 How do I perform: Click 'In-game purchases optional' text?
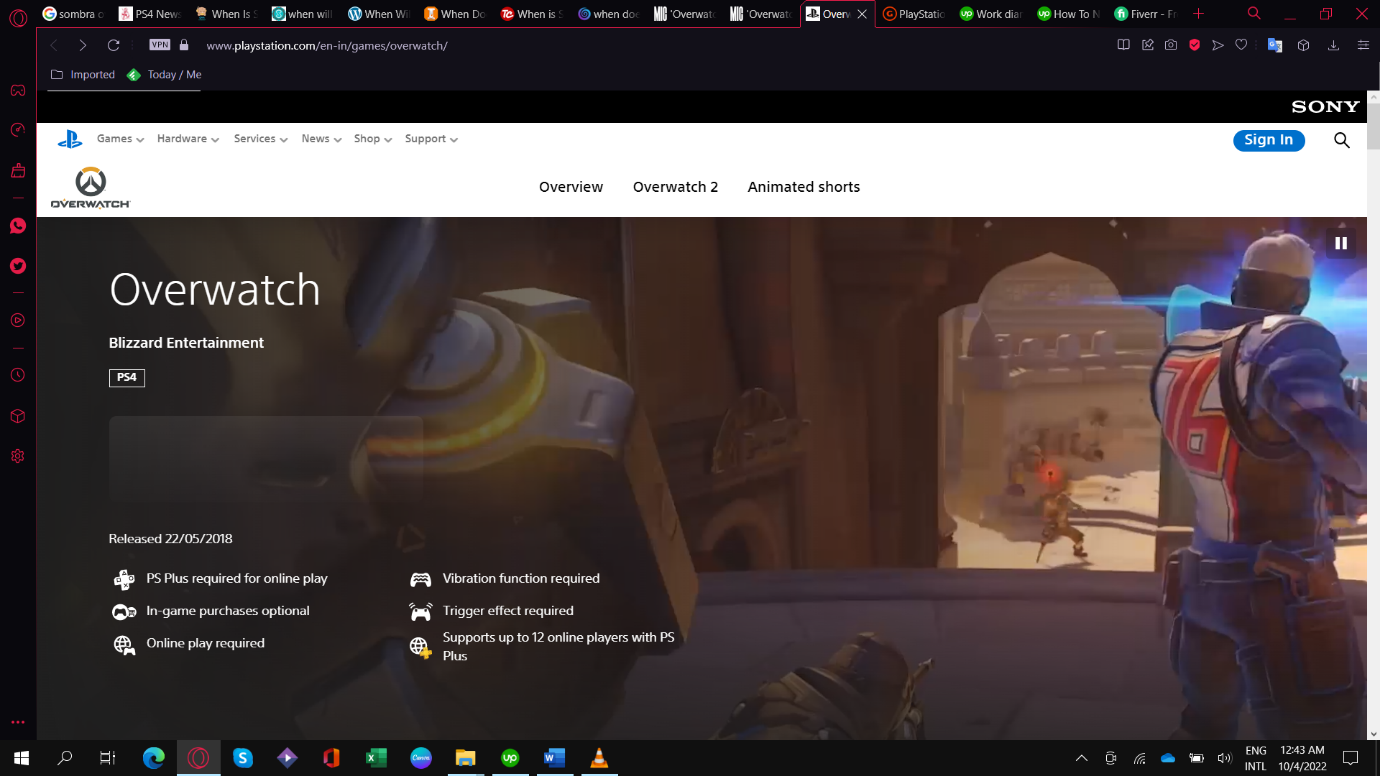pyautogui.click(x=228, y=611)
